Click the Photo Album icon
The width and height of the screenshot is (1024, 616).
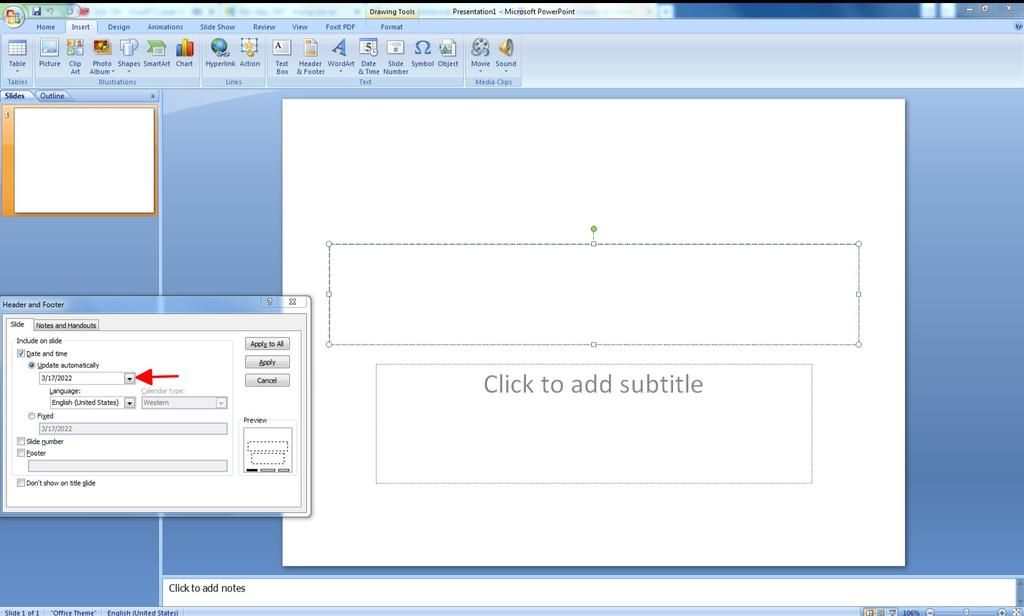click(x=102, y=48)
